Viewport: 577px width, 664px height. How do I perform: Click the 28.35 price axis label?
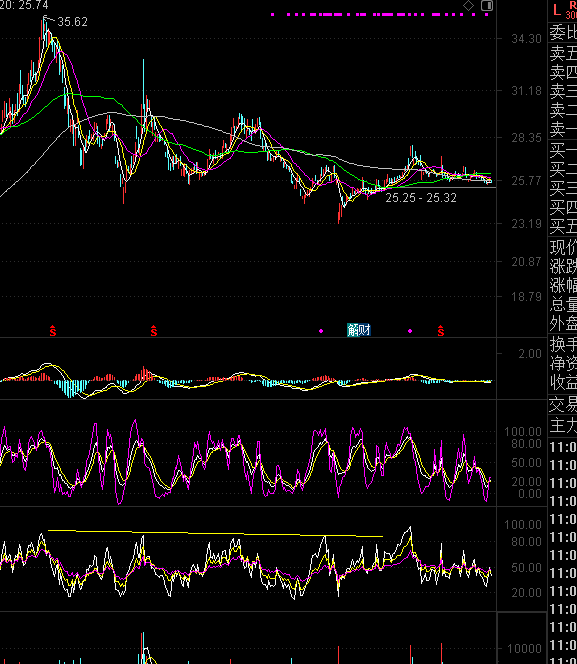pyautogui.click(x=526, y=138)
